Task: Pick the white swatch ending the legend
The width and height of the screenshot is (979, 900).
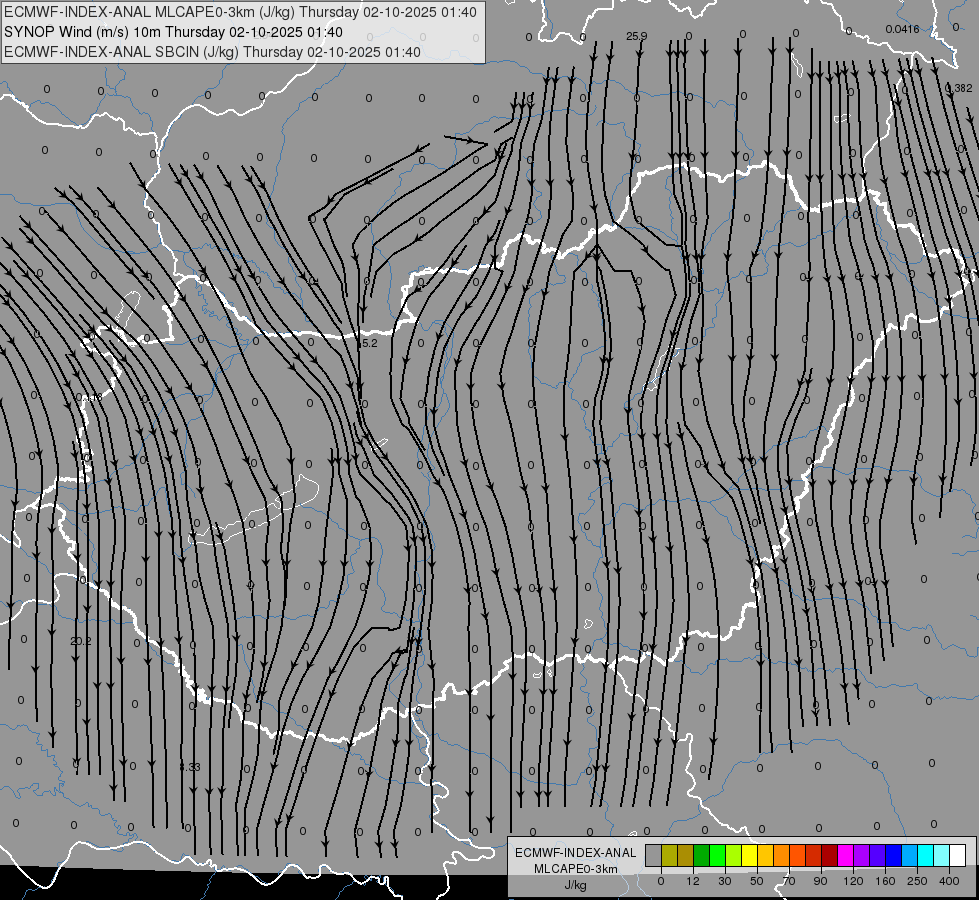Action: tap(958, 855)
